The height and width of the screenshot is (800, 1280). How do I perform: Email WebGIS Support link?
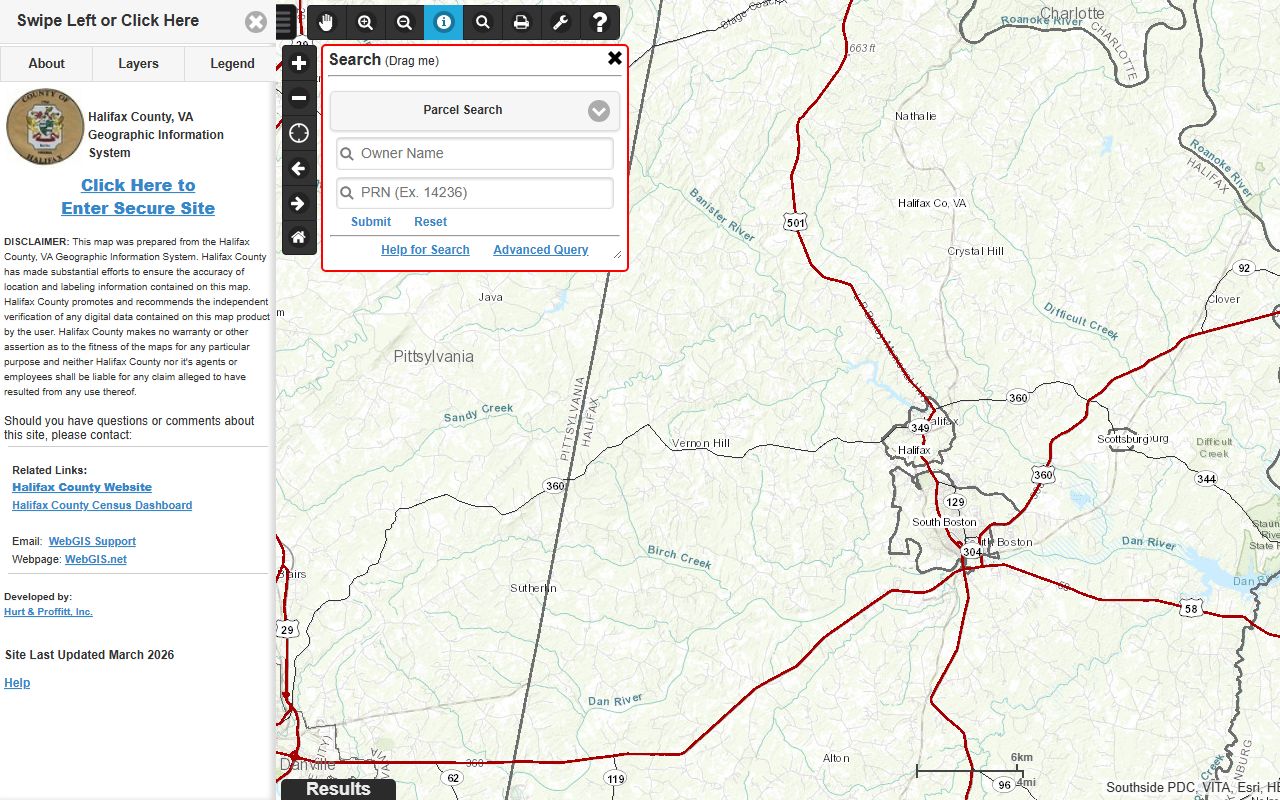(92, 542)
